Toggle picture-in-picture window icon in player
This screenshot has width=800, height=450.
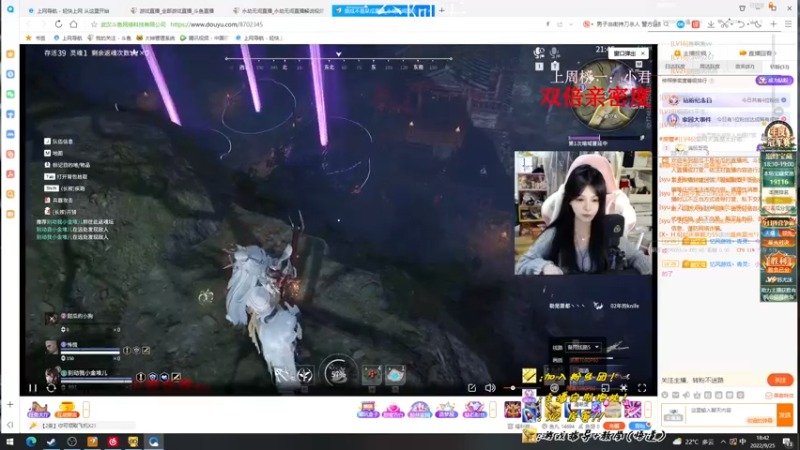pyautogui.click(x=605, y=388)
